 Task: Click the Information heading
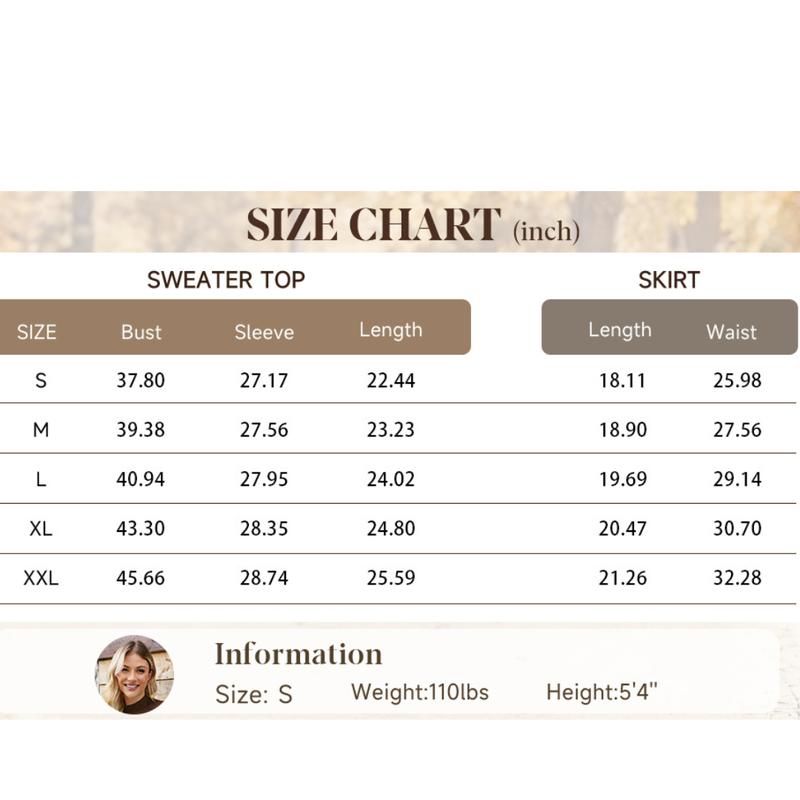[298, 654]
